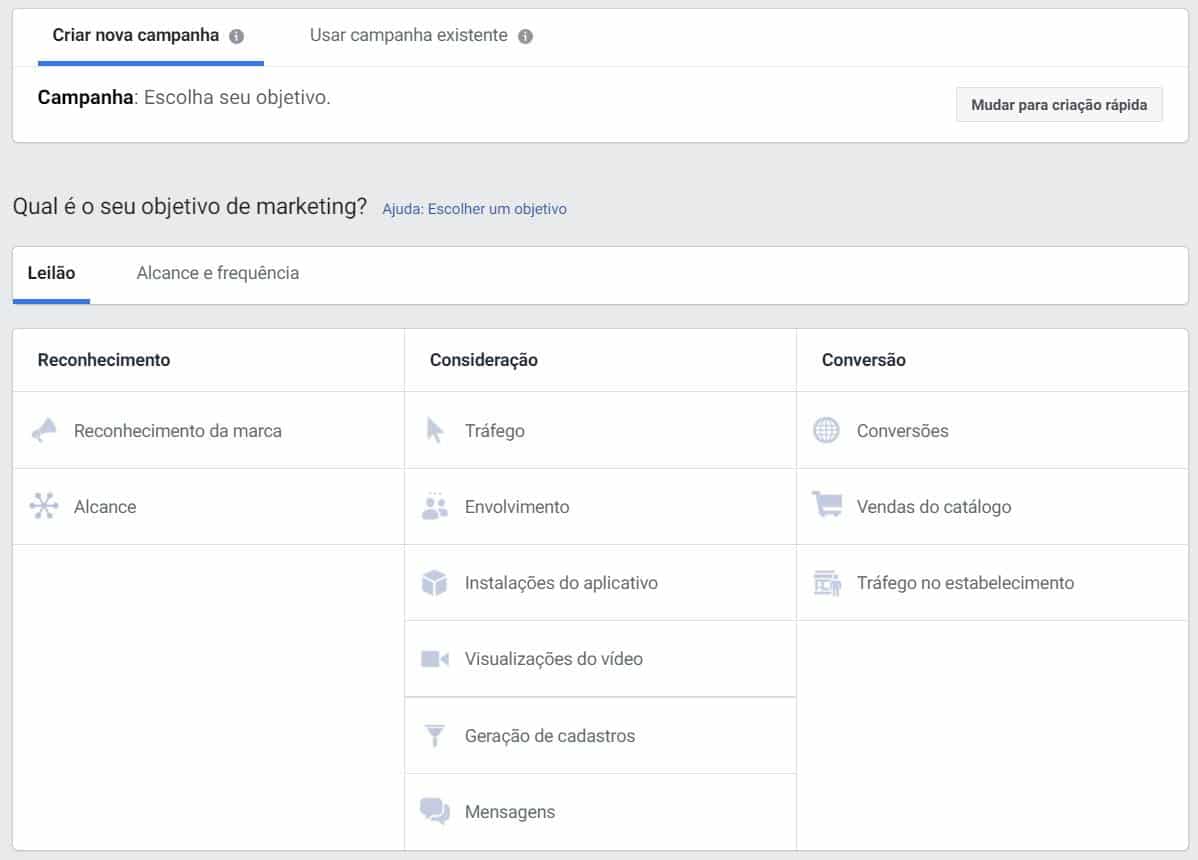The width and height of the screenshot is (1198, 860).
Task: Choose the Mensagens objective label
Action: pos(510,812)
